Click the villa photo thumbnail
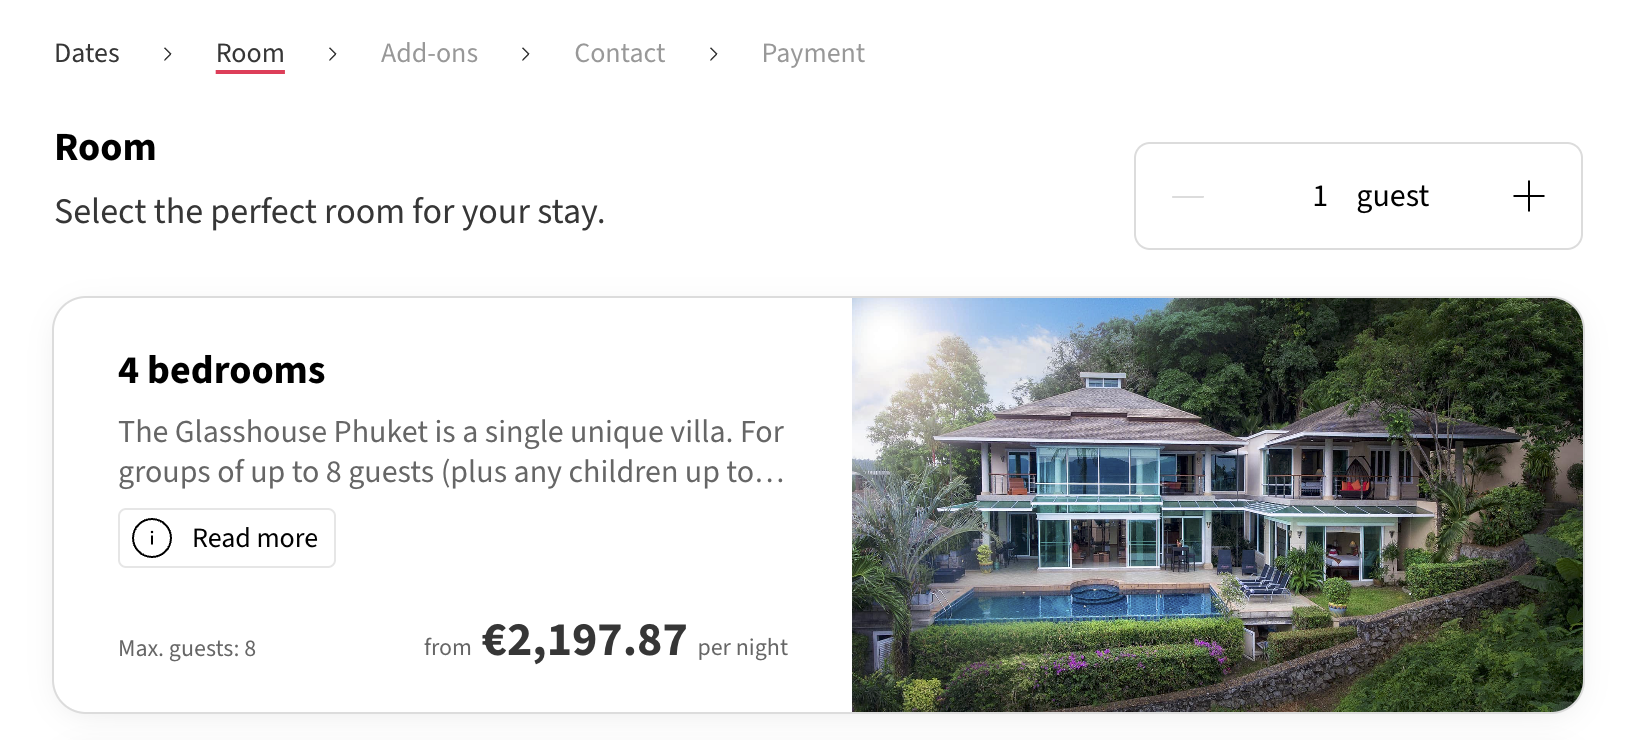The width and height of the screenshot is (1636, 740). tap(1217, 505)
